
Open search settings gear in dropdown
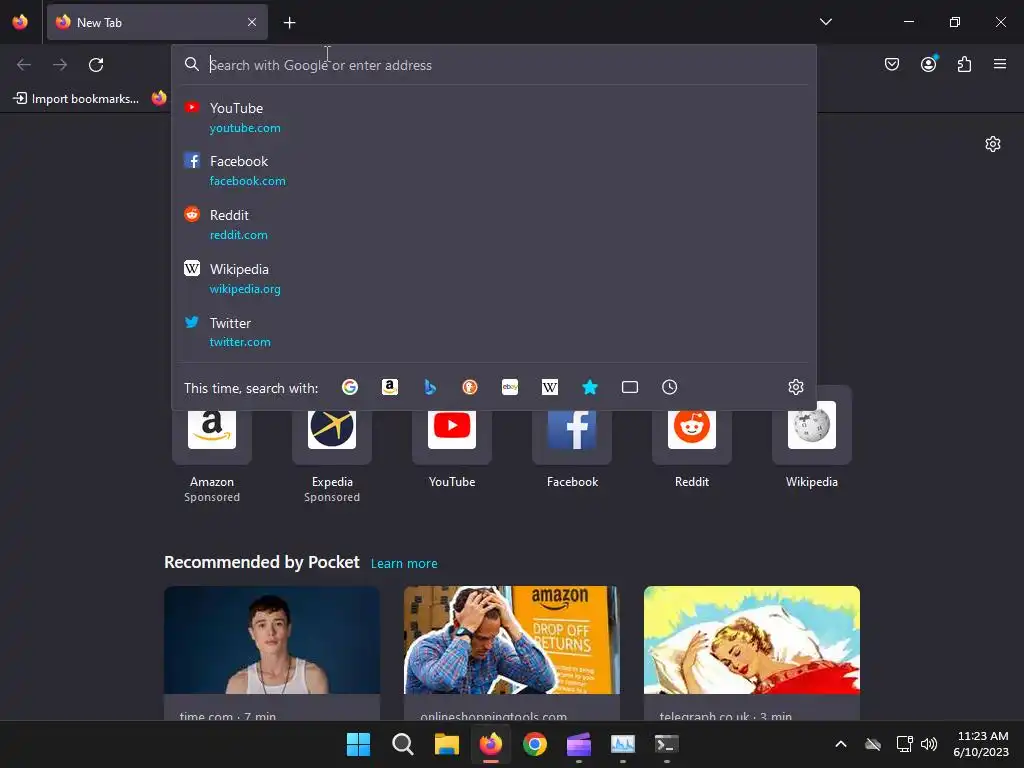(x=795, y=387)
